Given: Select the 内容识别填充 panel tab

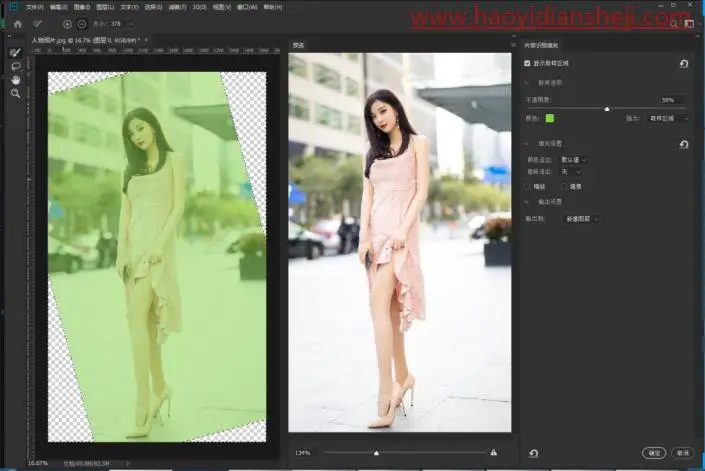Looking at the screenshot, I should [x=541, y=45].
